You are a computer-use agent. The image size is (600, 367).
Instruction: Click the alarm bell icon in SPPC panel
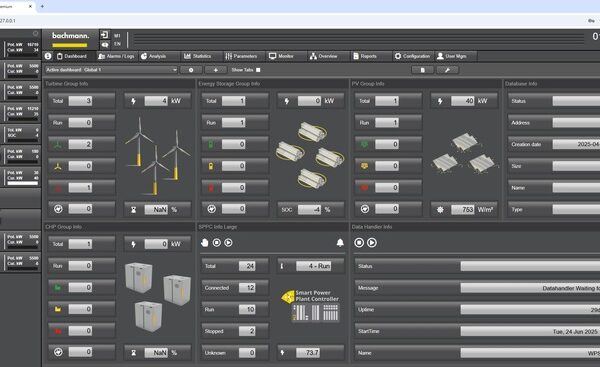point(340,243)
